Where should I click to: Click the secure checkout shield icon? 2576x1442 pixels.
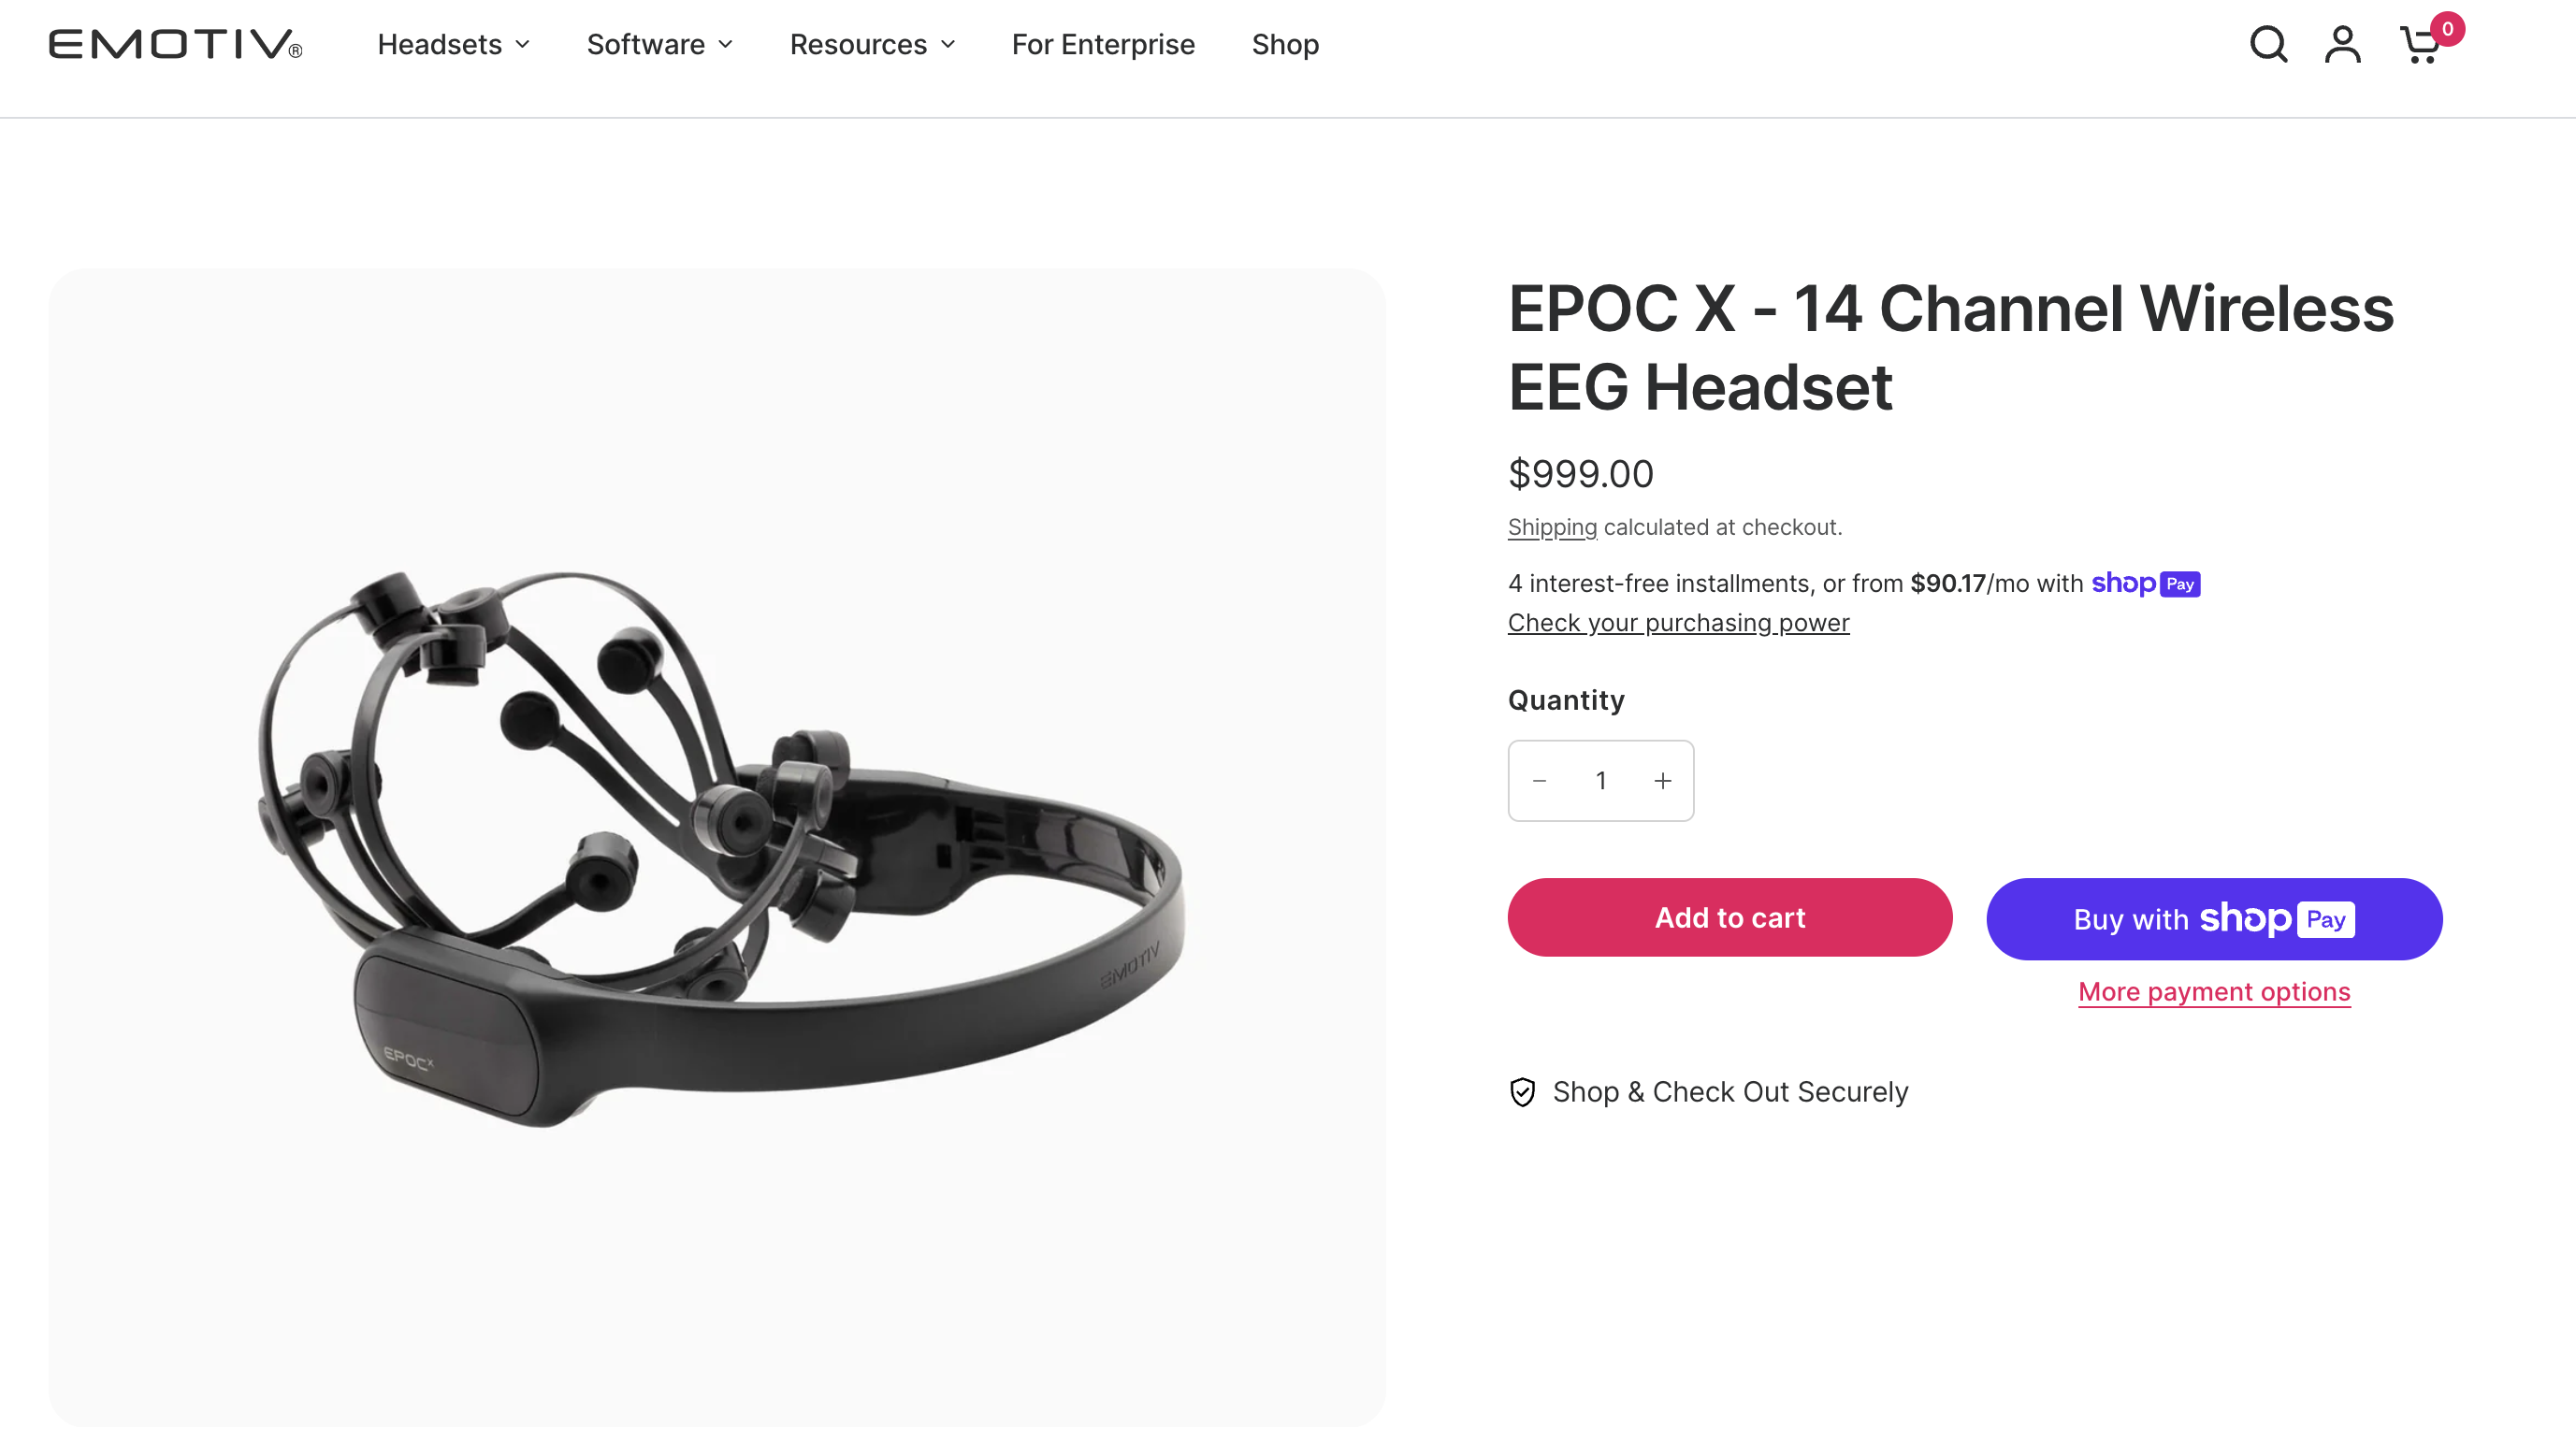tap(1522, 1092)
